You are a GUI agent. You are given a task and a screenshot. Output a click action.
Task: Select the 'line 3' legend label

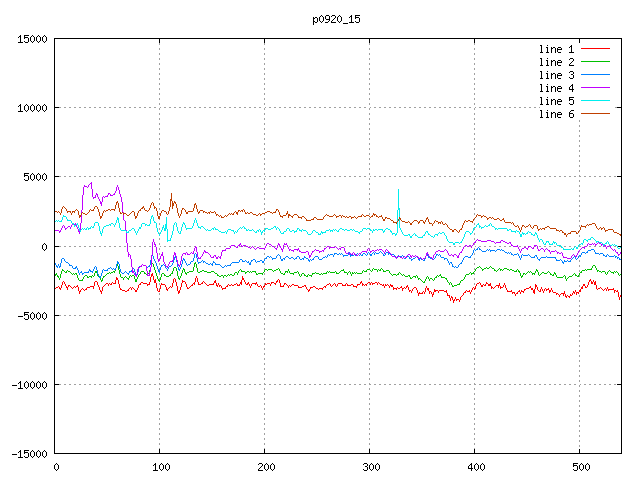[x=557, y=75]
